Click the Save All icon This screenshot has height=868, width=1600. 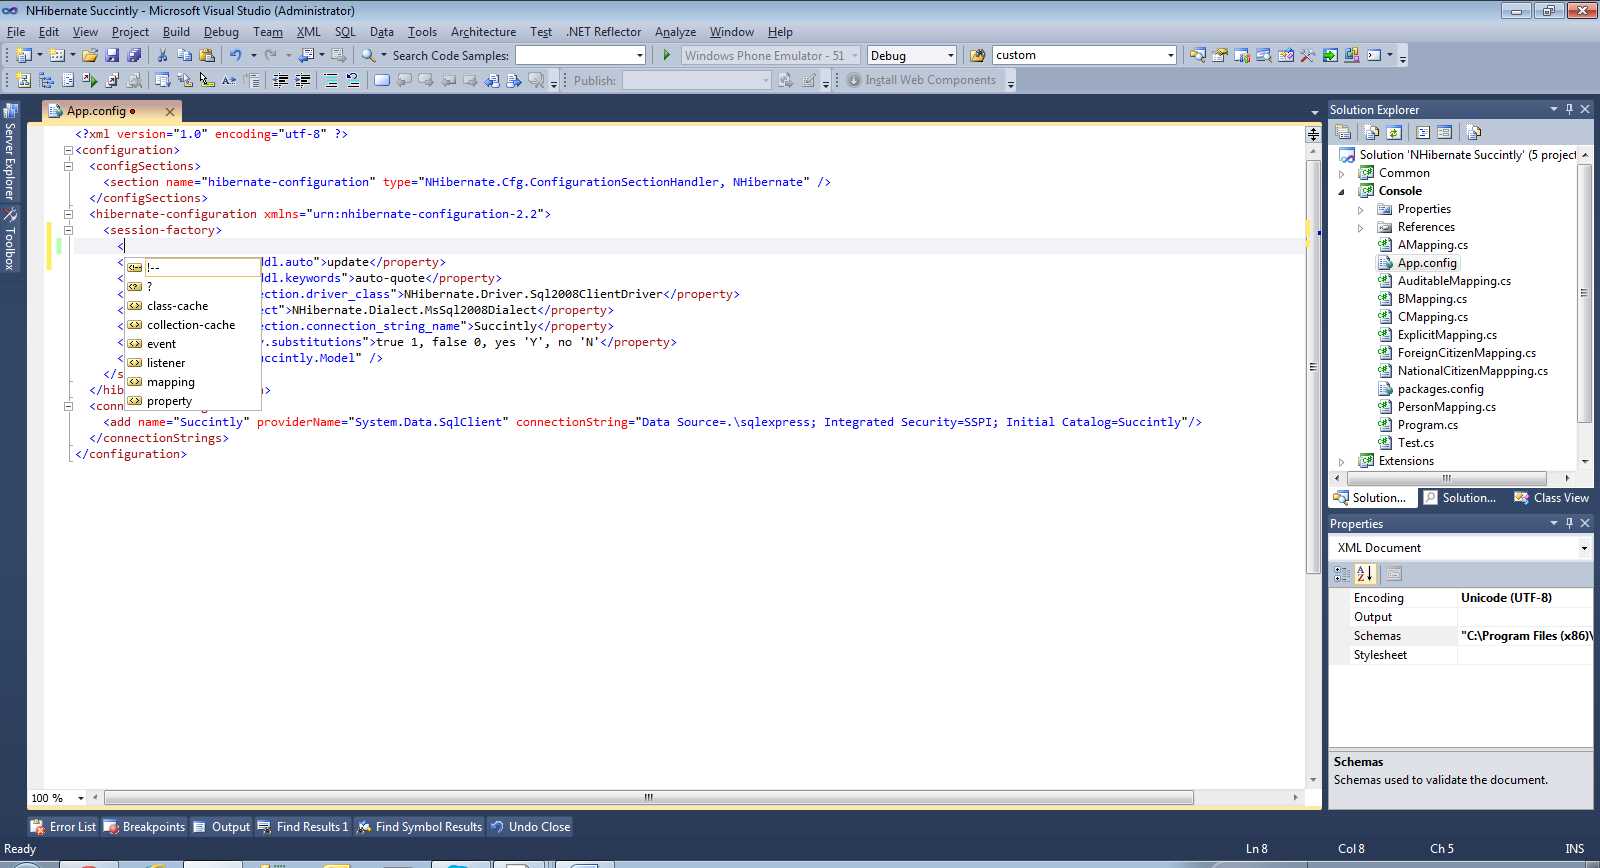pyautogui.click(x=134, y=55)
